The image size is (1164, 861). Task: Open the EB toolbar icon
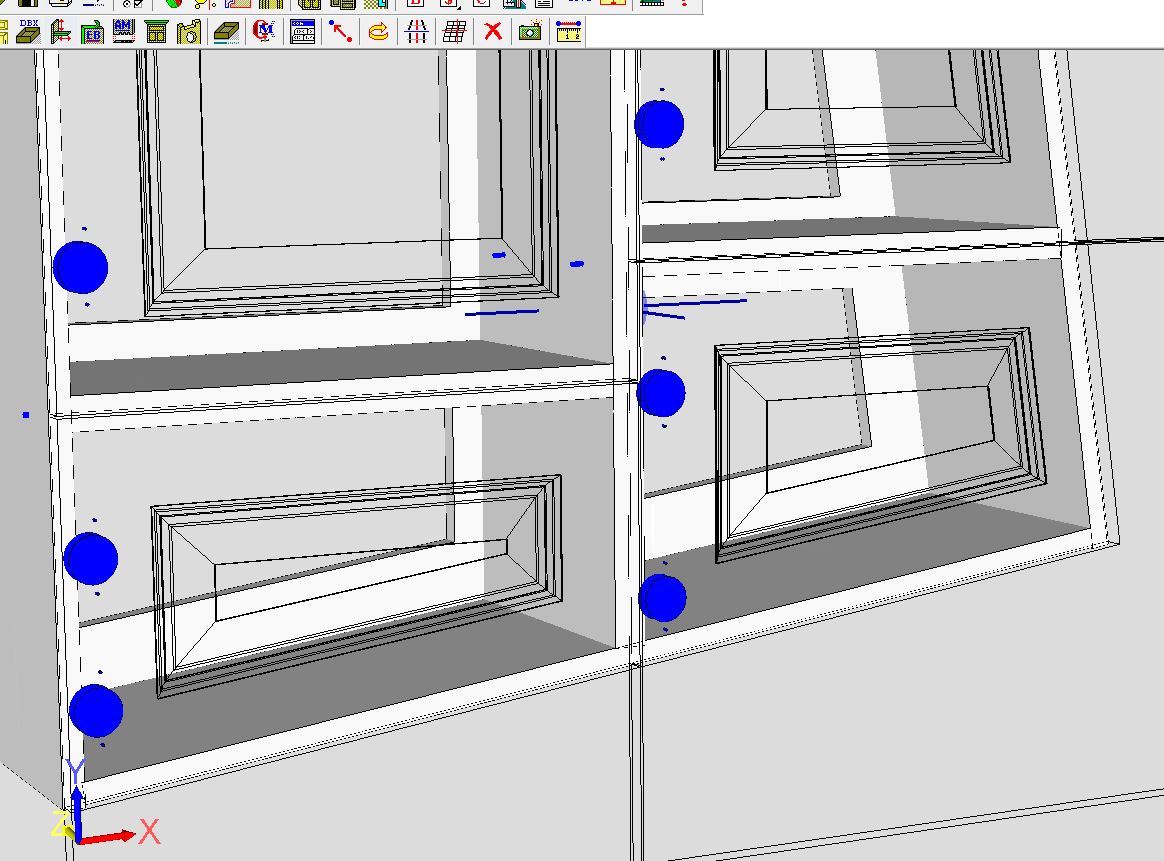pos(92,31)
